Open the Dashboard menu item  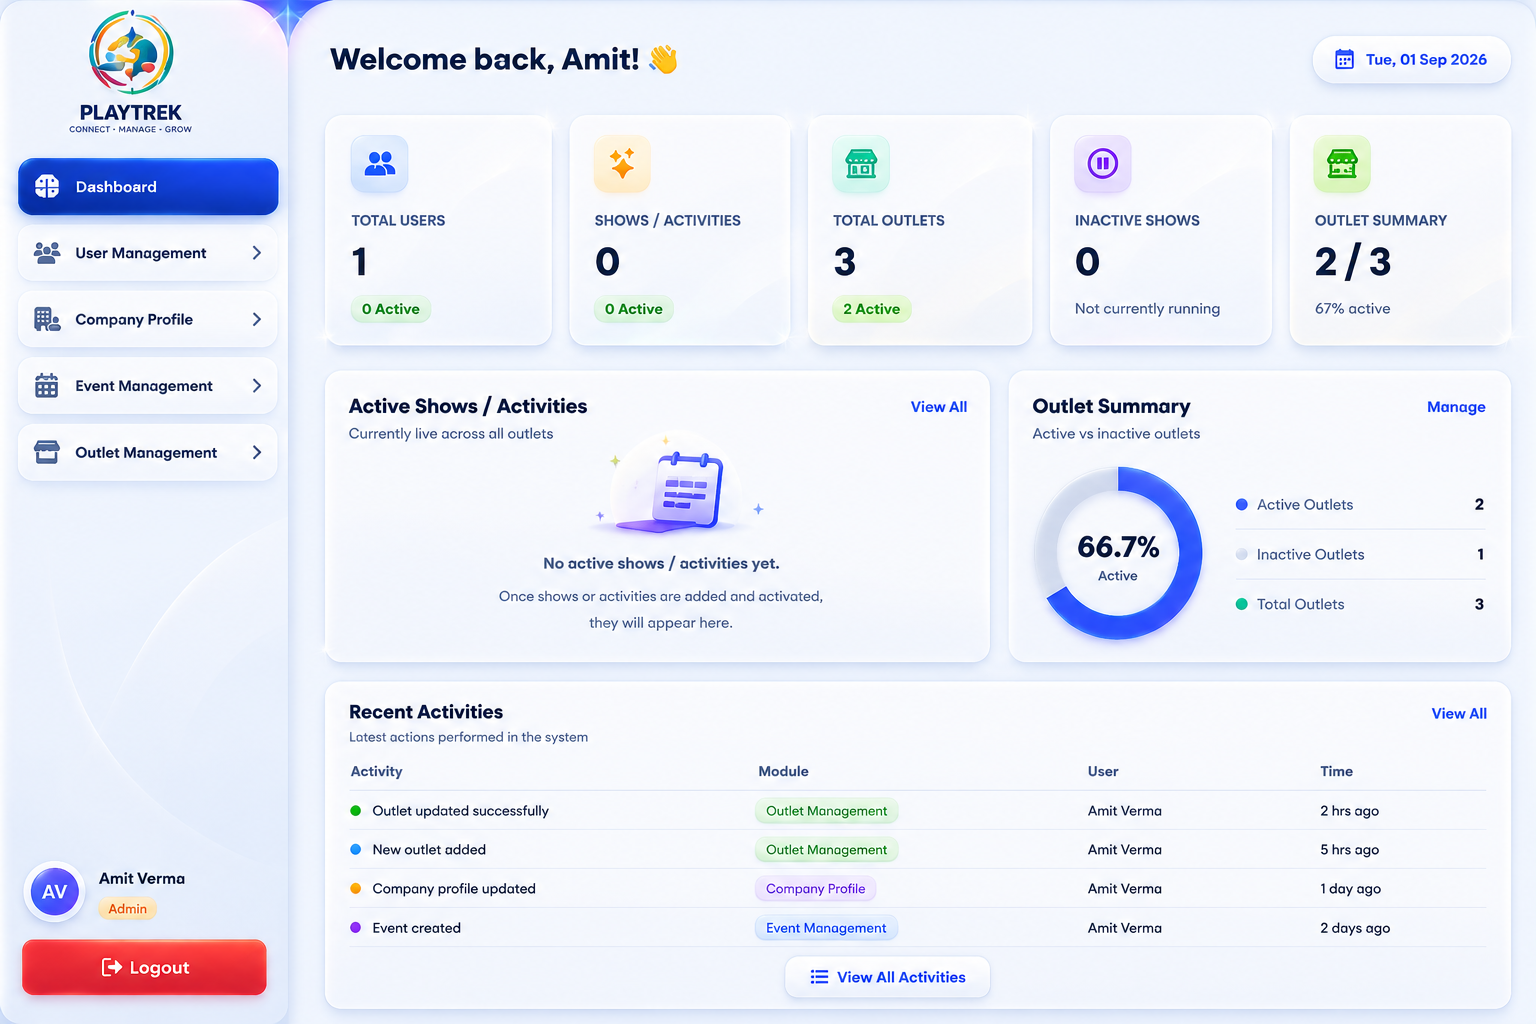point(148,187)
